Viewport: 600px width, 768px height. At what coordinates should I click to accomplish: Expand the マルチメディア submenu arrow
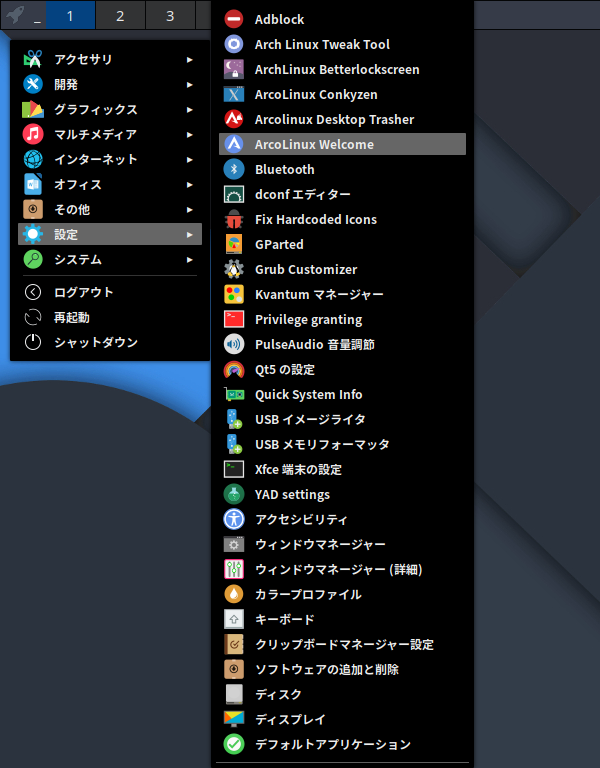[x=190, y=135]
